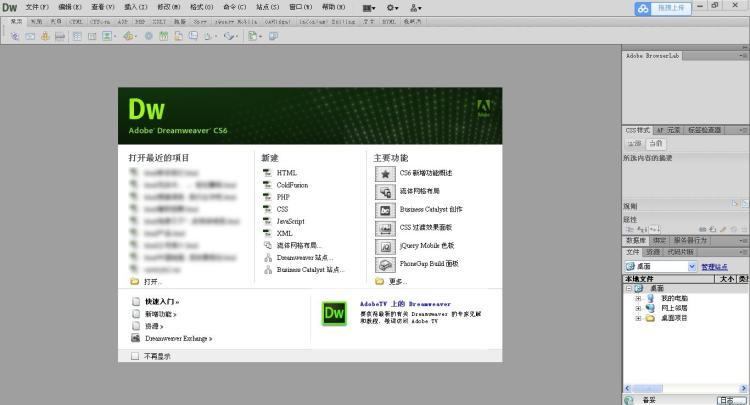Open the site management dropdown in menu bar
The image size is (750, 405).
click(416, 8)
